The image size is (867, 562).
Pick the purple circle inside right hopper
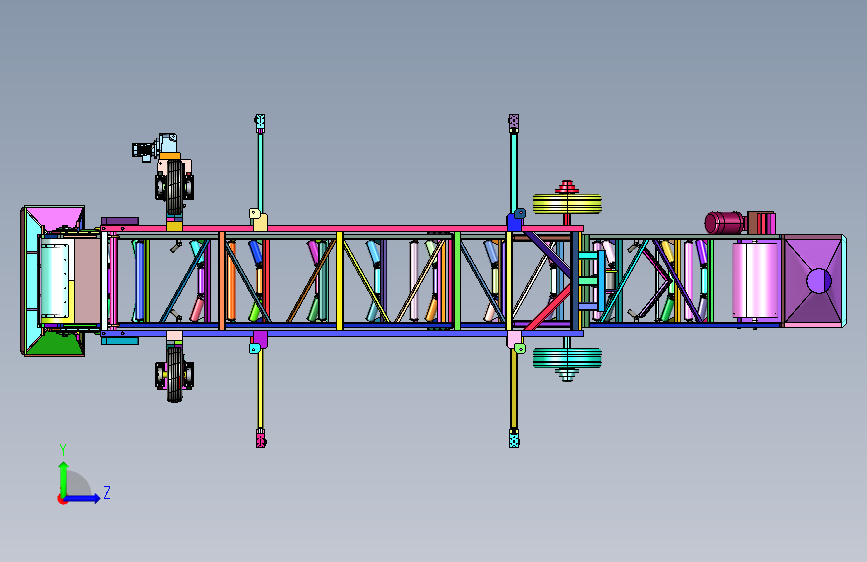pyautogui.click(x=818, y=281)
